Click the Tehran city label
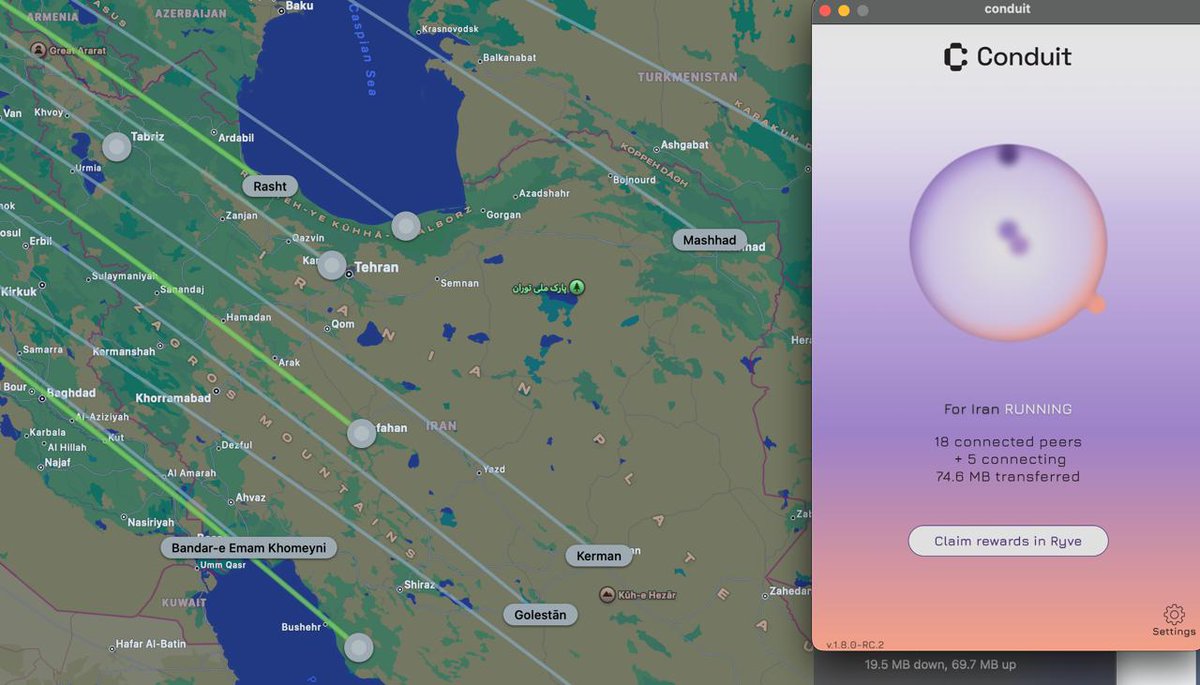Image resolution: width=1200 pixels, height=685 pixels. 376,267
